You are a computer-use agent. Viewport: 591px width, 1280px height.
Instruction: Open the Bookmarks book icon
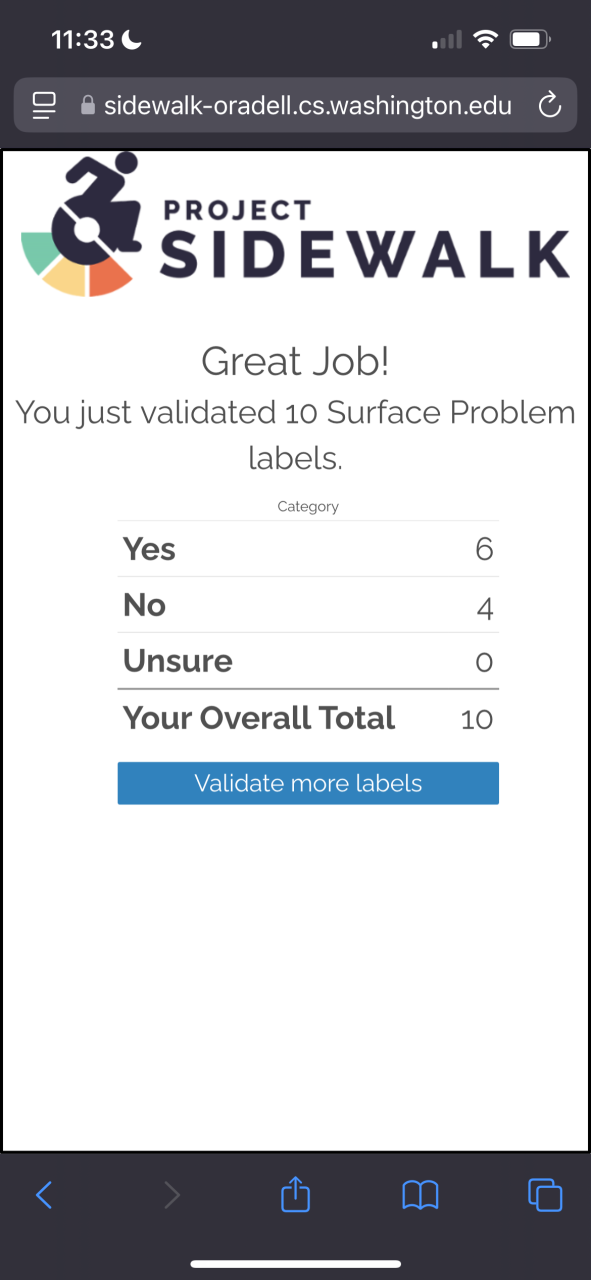point(420,1195)
